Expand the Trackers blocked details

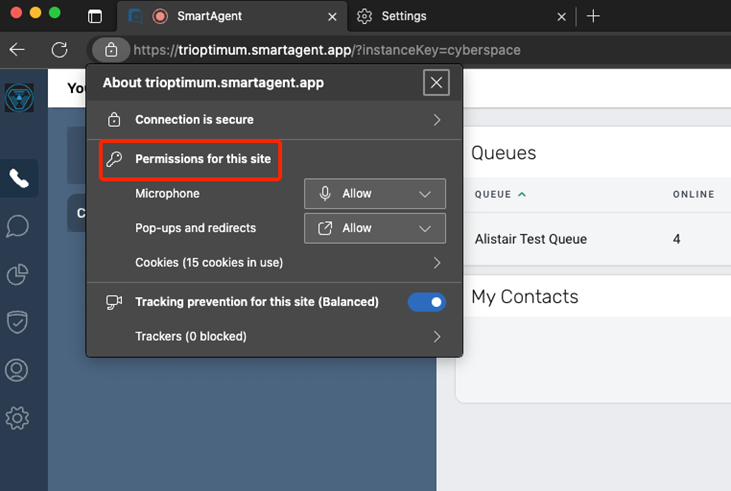tap(436, 337)
